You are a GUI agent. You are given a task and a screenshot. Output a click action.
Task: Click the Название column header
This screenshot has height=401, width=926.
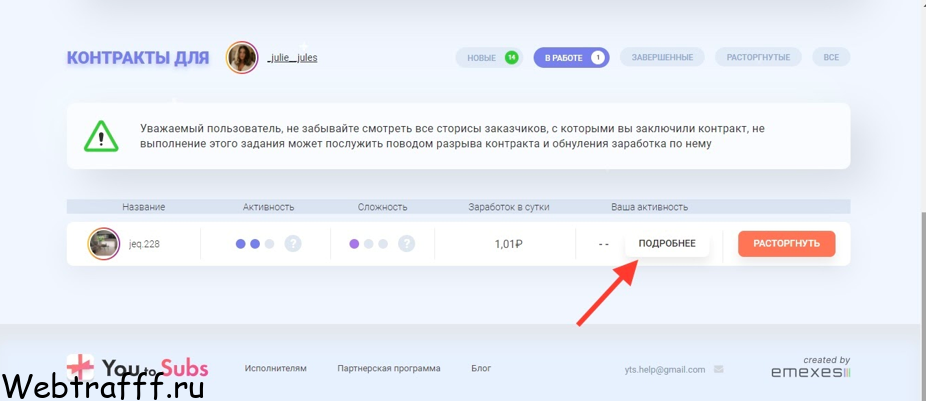pyautogui.click(x=144, y=207)
